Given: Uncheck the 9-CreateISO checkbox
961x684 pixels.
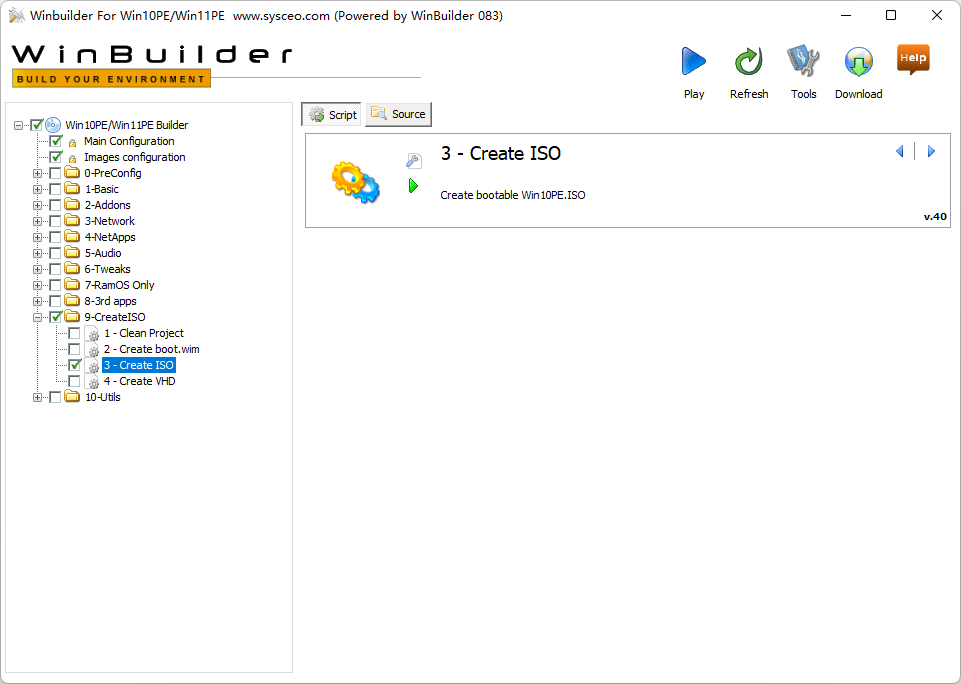Looking at the screenshot, I should [56, 317].
